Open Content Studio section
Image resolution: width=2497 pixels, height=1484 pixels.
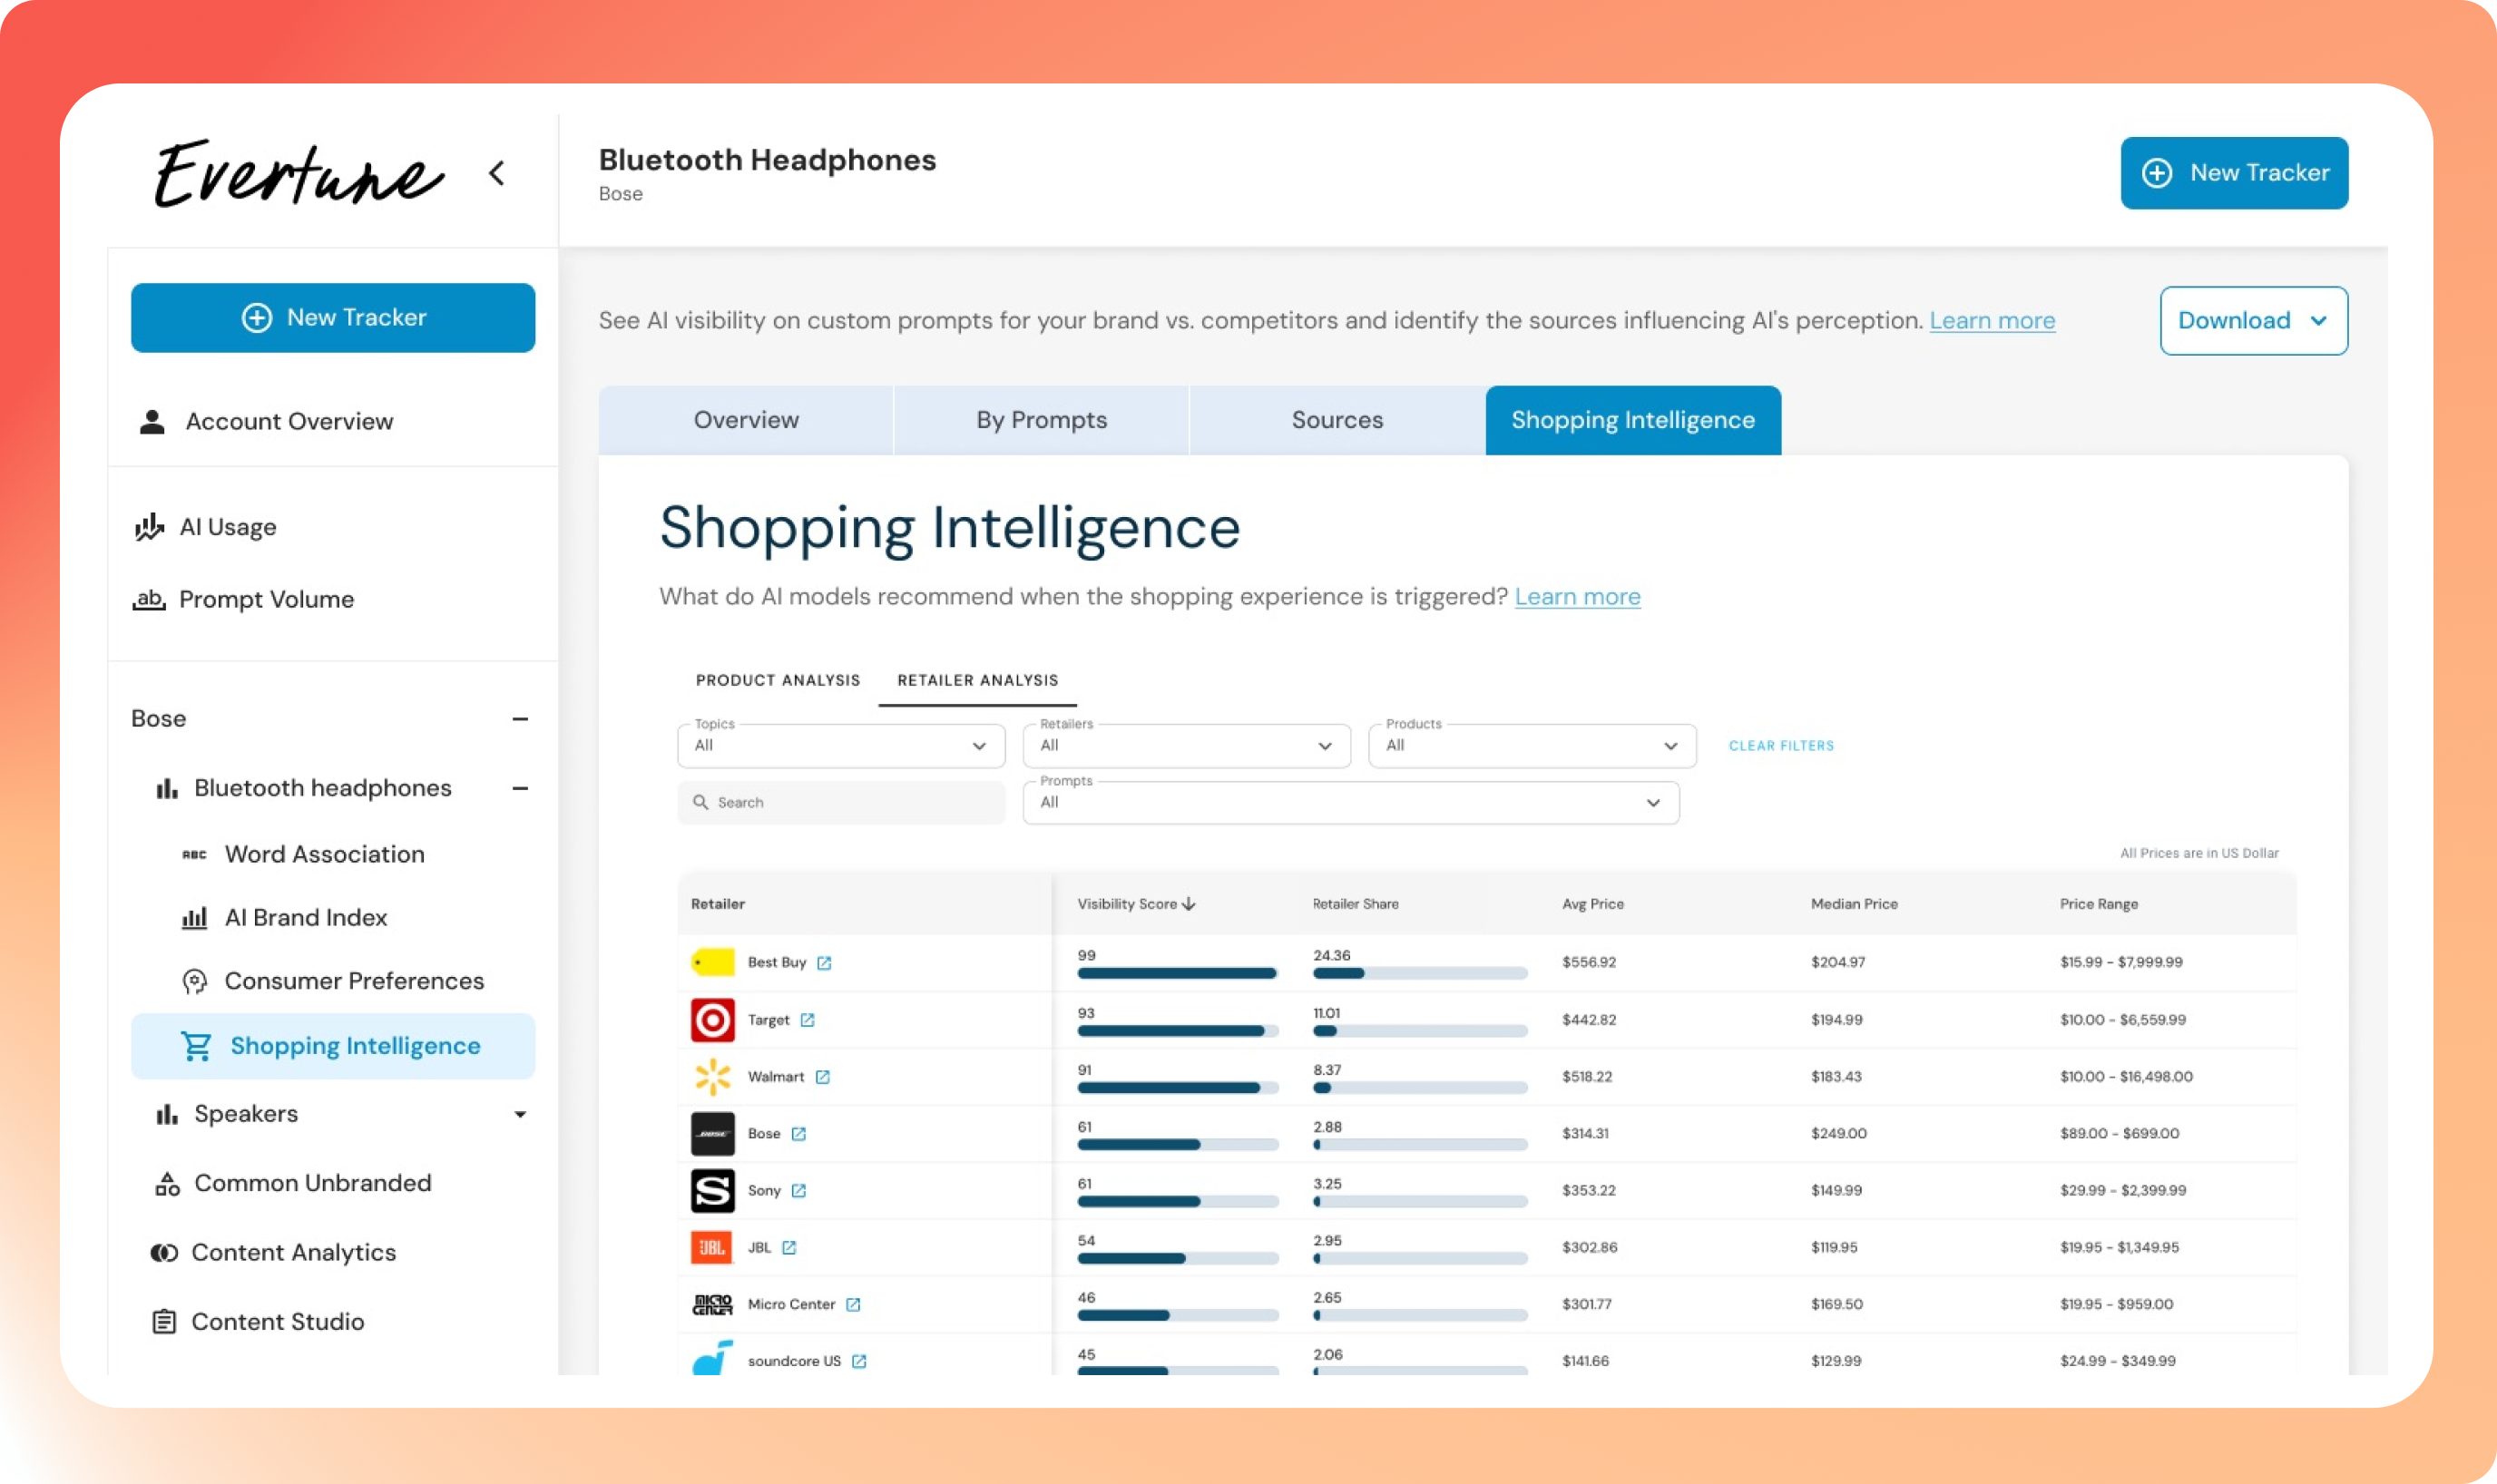point(277,1322)
